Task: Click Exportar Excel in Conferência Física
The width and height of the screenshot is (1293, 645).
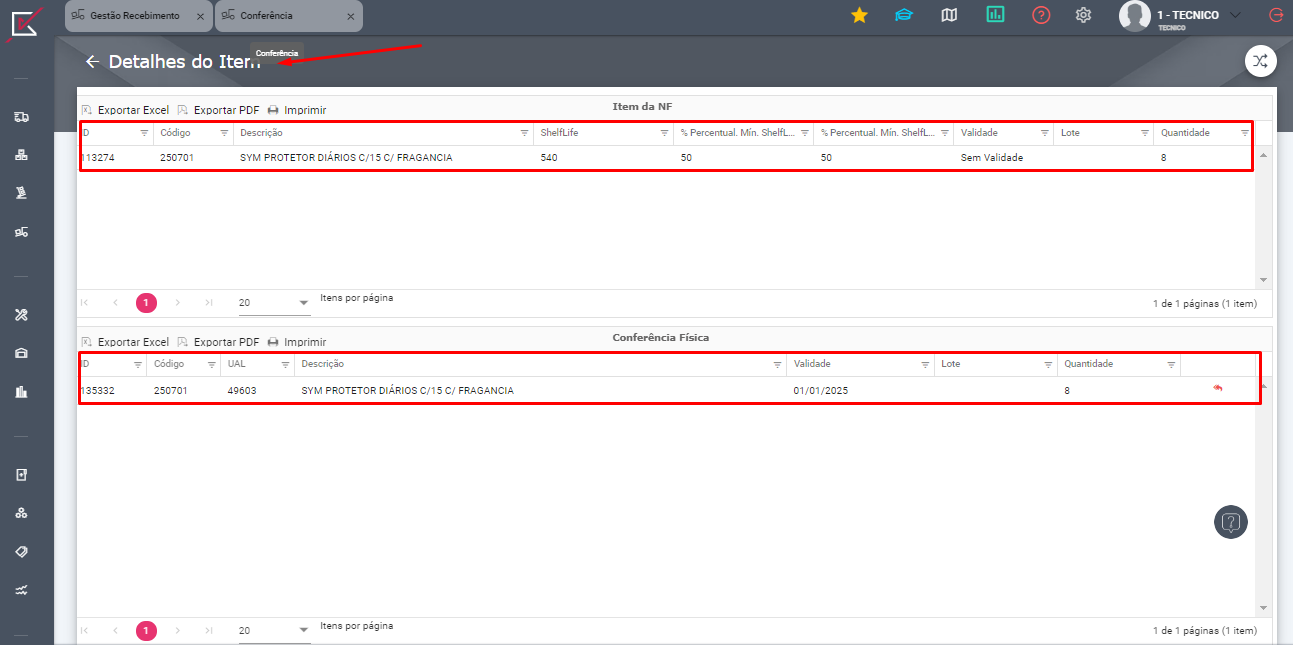Action: [x=125, y=342]
